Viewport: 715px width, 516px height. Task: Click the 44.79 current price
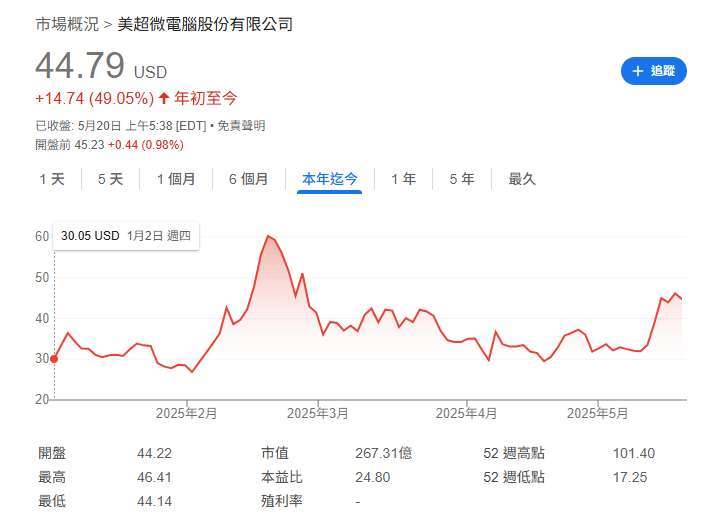click(x=80, y=66)
